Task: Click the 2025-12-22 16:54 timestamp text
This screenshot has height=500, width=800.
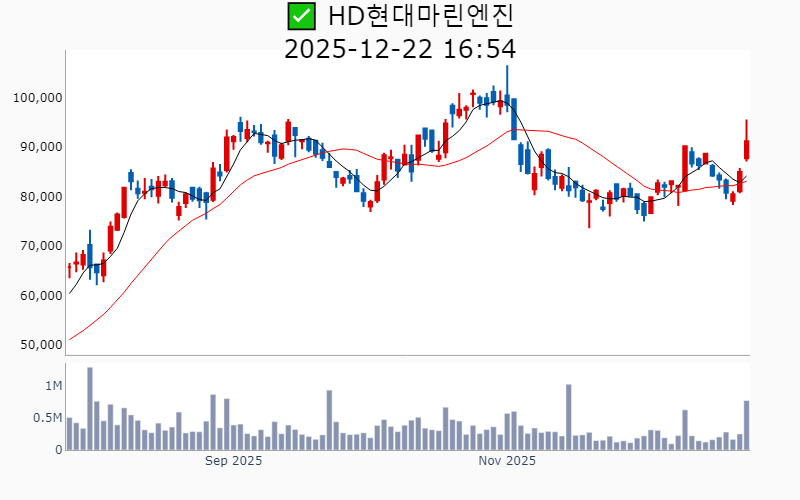Action: [x=400, y=48]
